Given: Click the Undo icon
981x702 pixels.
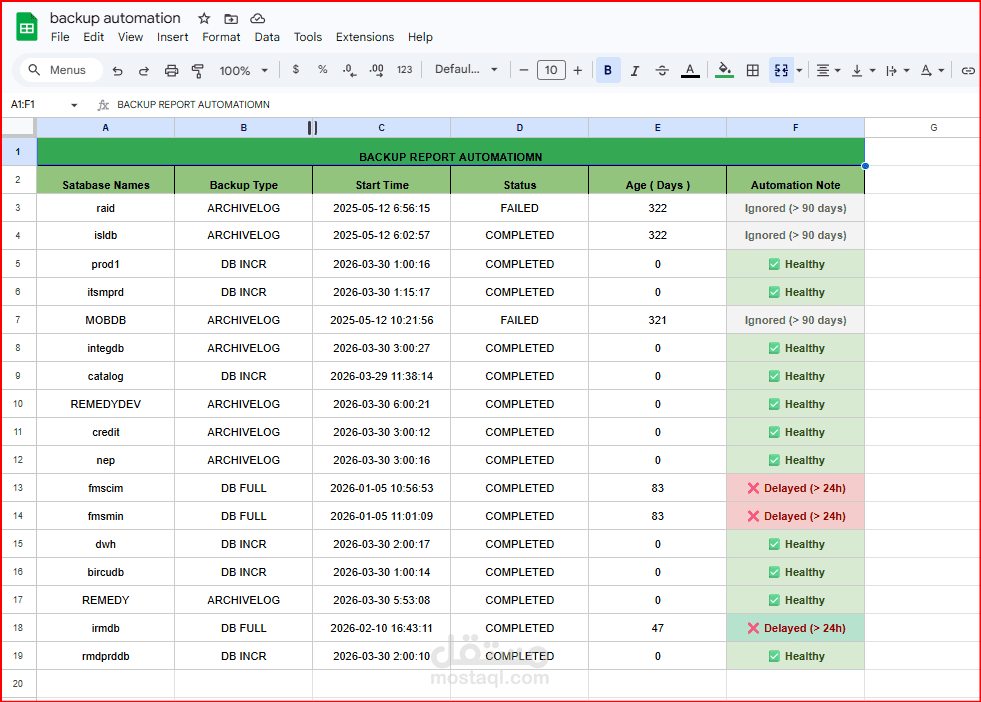Looking at the screenshot, I should (118, 71).
